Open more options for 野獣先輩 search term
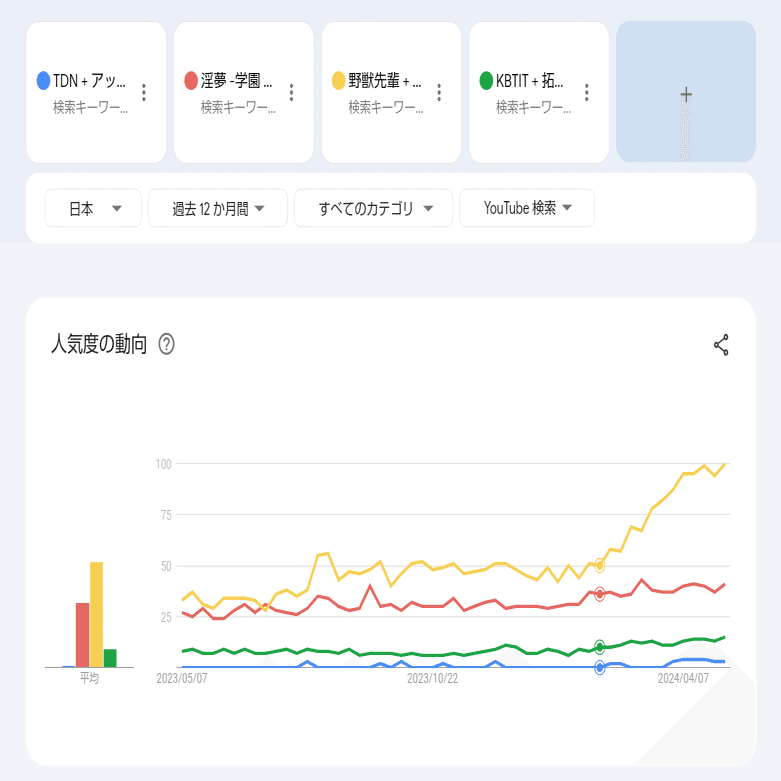Image resolution: width=781 pixels, height=781 pixels. [439, 93]
